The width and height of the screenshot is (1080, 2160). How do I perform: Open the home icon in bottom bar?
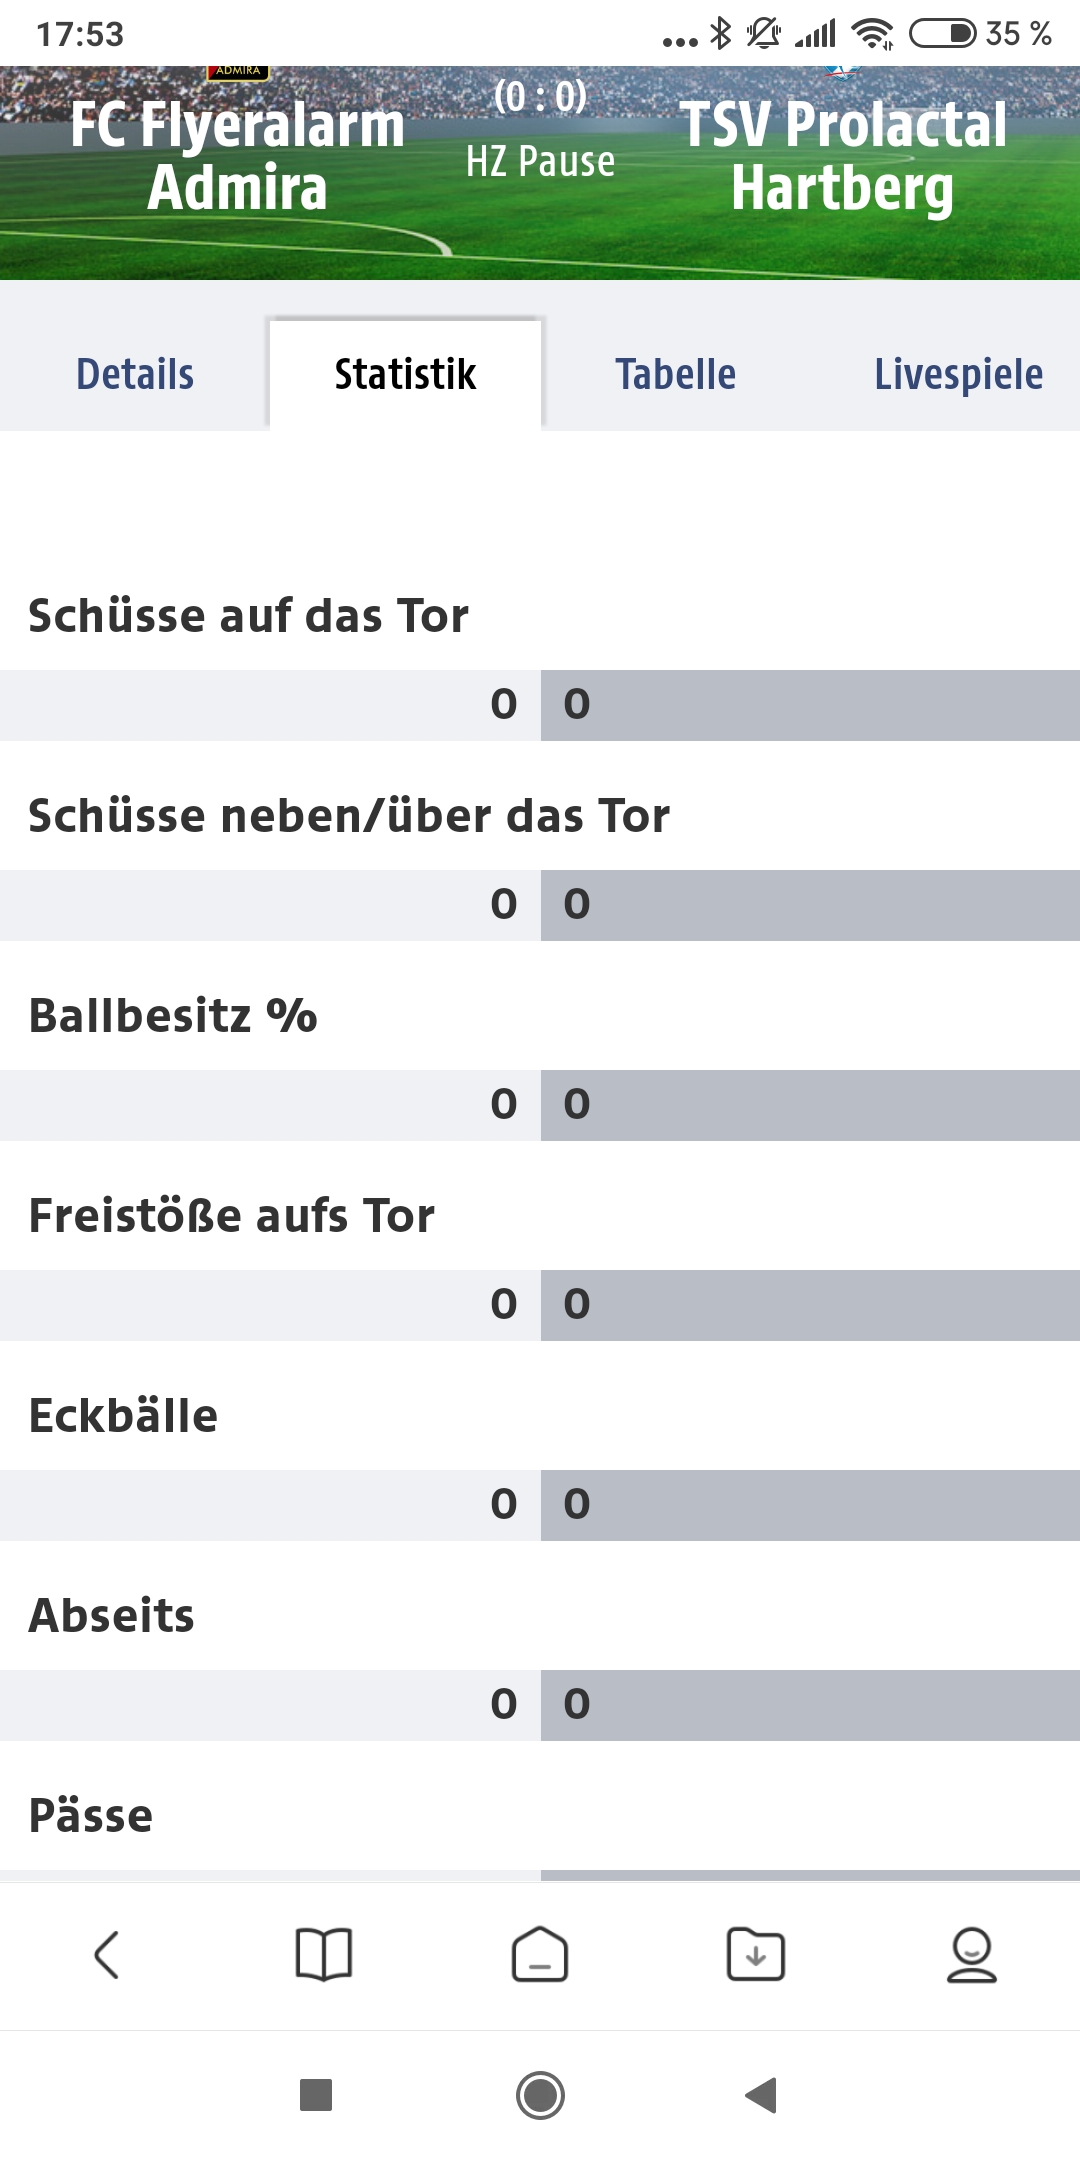(540, 1954)
